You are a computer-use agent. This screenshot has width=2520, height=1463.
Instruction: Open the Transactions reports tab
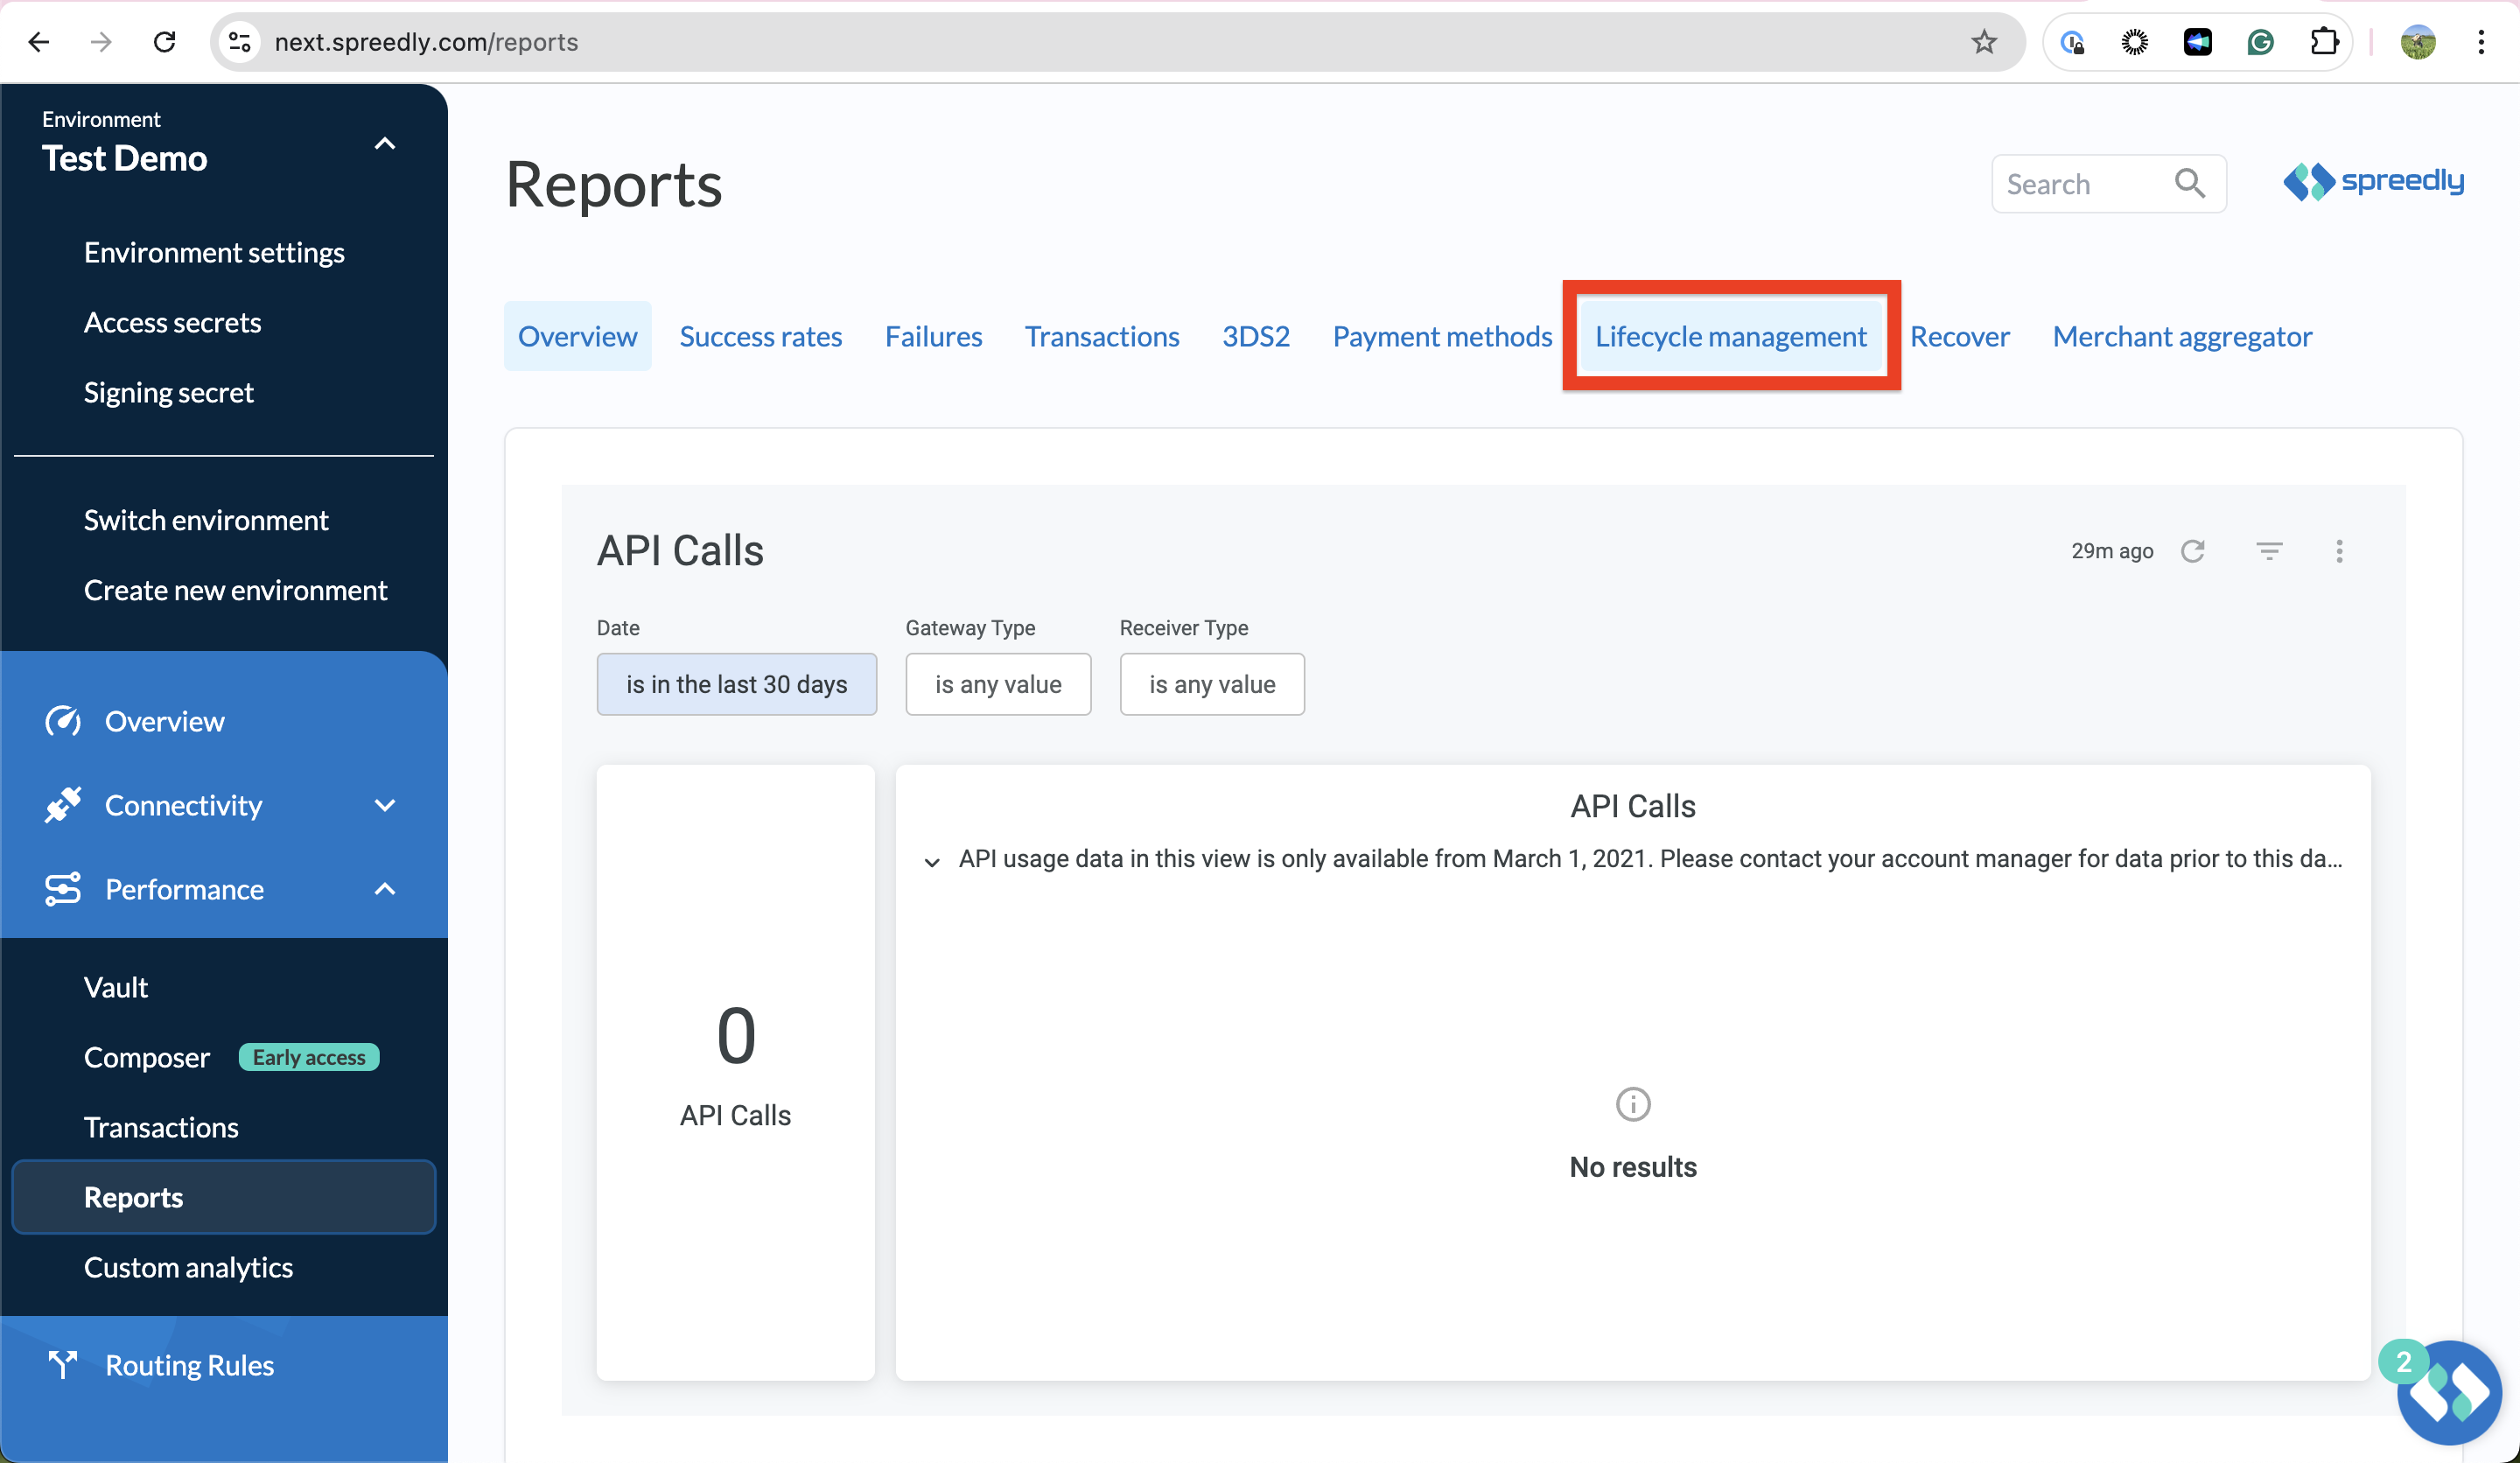(1102, 336)
